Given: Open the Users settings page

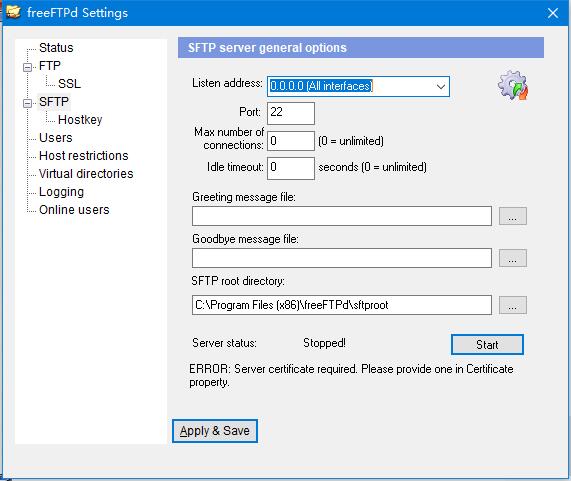Looking at the screenshot, I should tap(56, 138).
